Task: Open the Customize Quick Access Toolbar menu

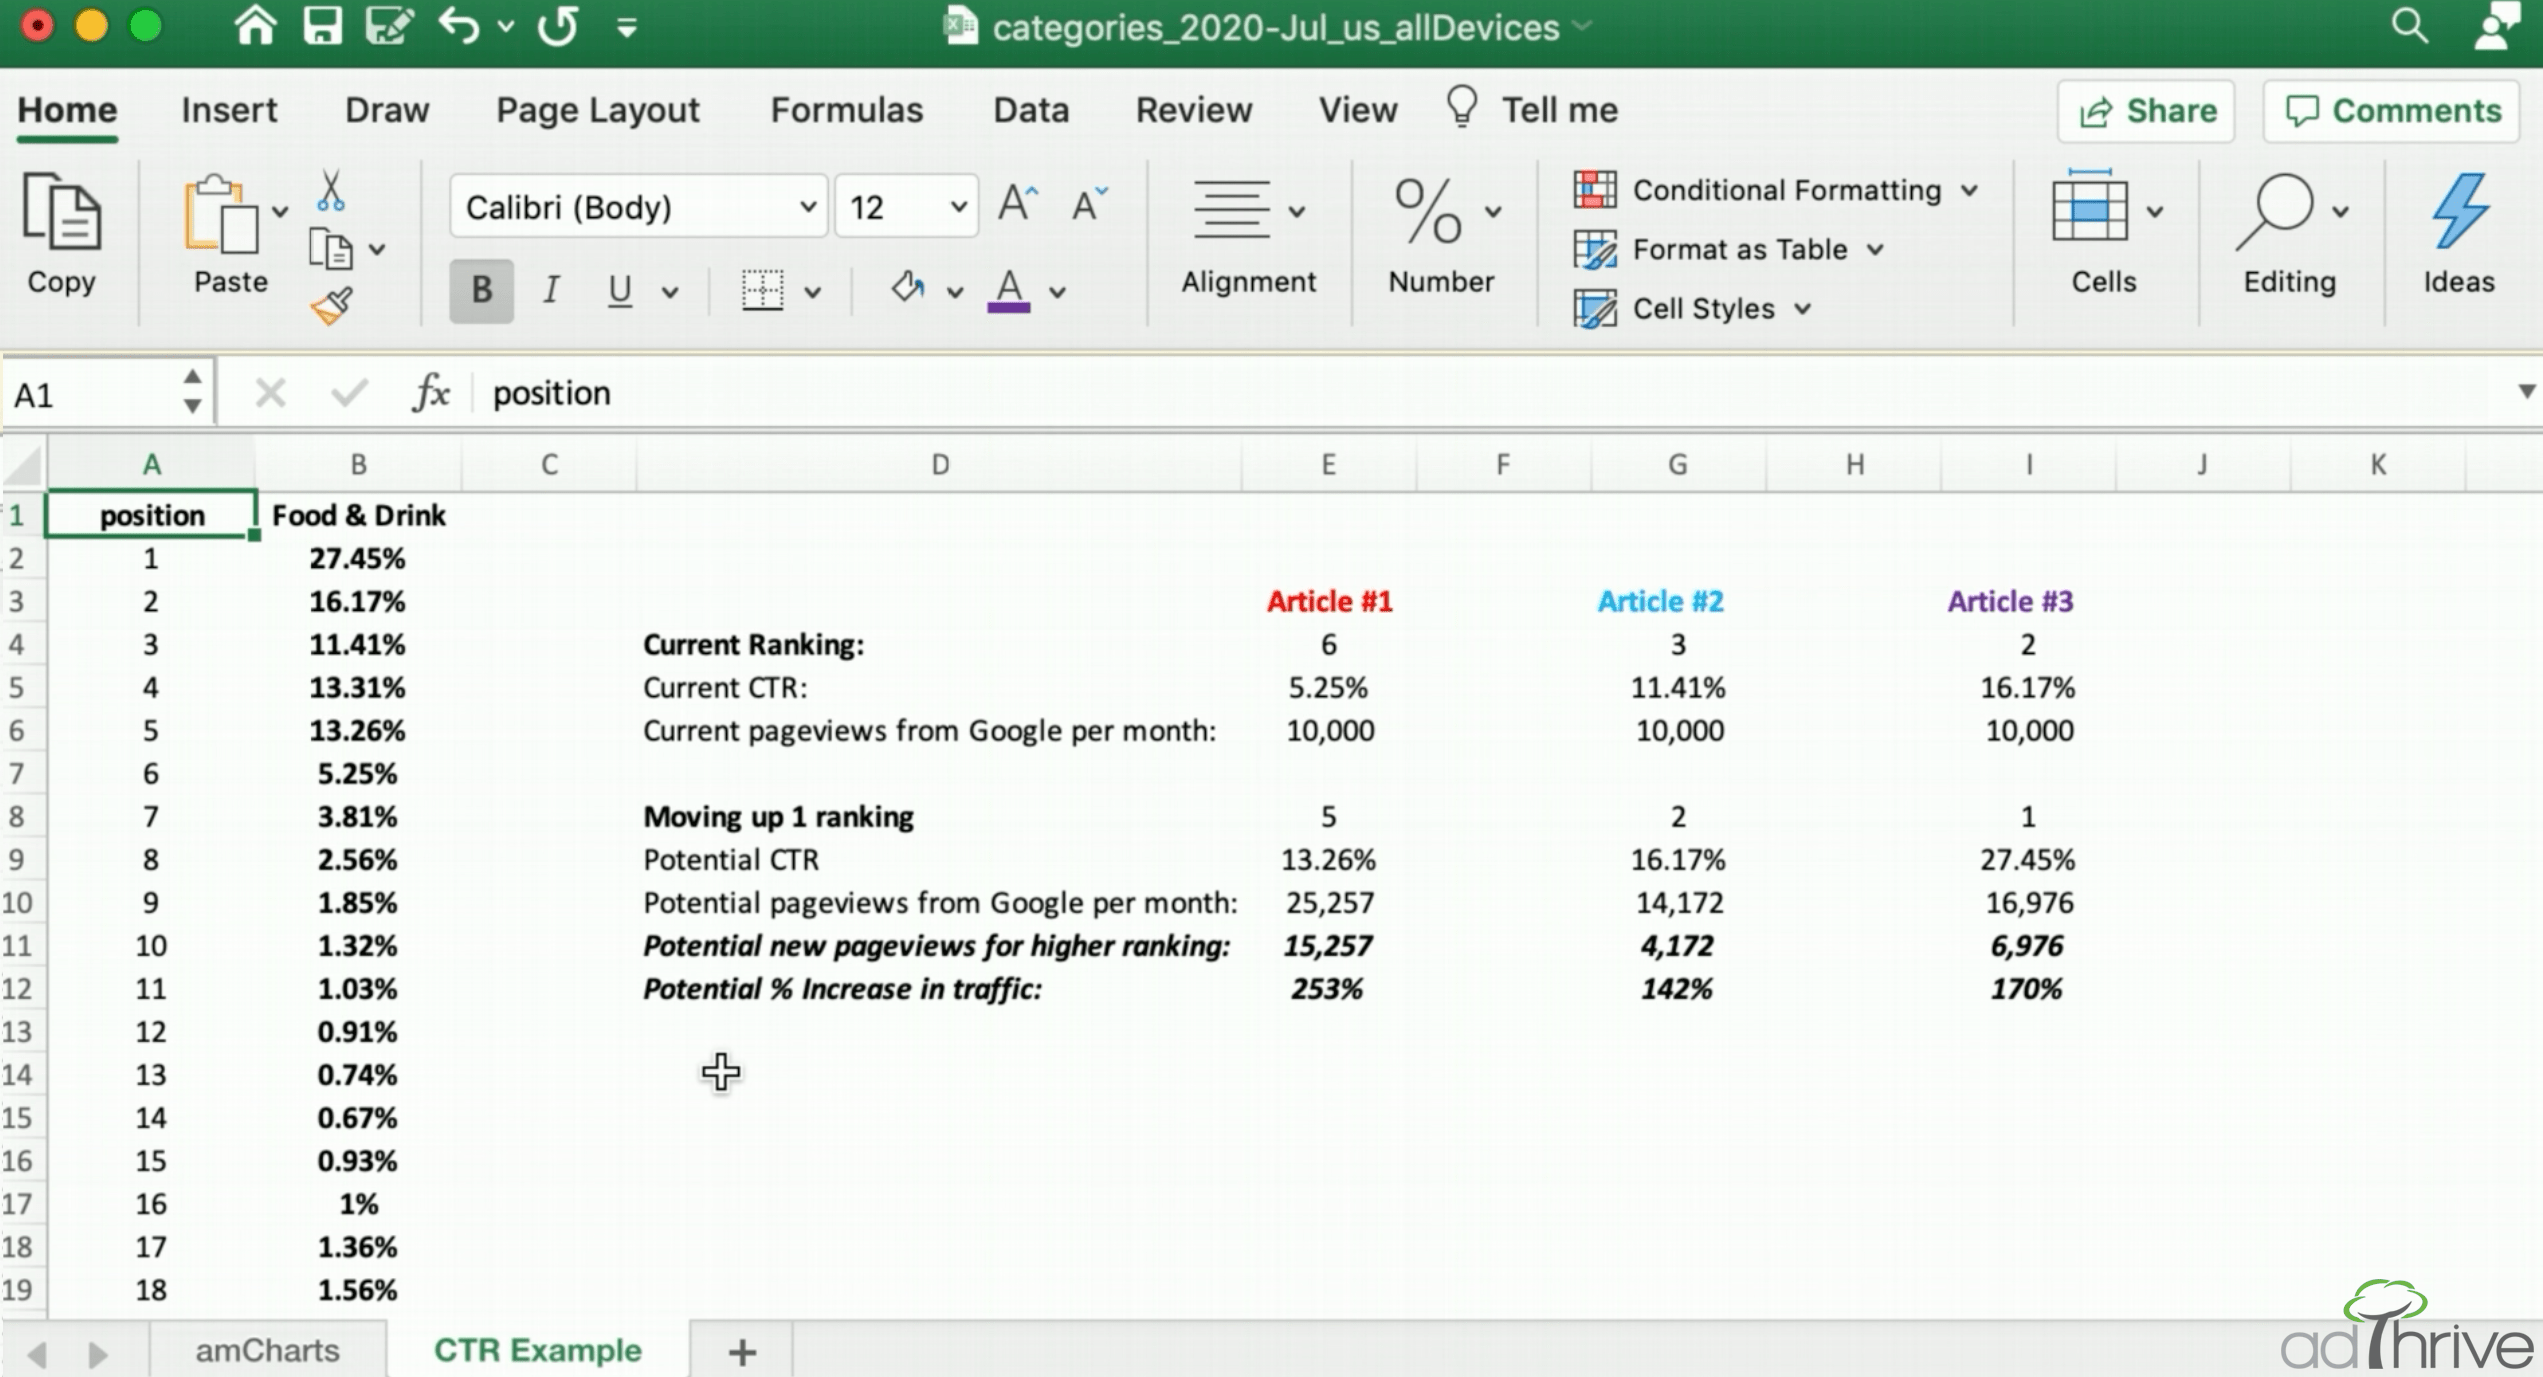Action: (627, 27)
